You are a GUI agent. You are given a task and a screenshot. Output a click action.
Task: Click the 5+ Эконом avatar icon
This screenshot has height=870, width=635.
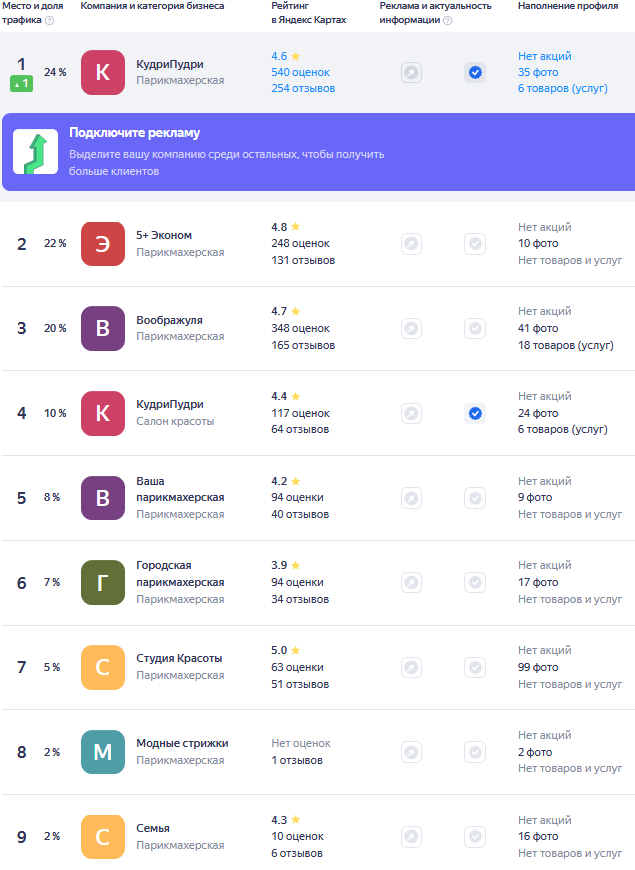(x=103, y=244)
